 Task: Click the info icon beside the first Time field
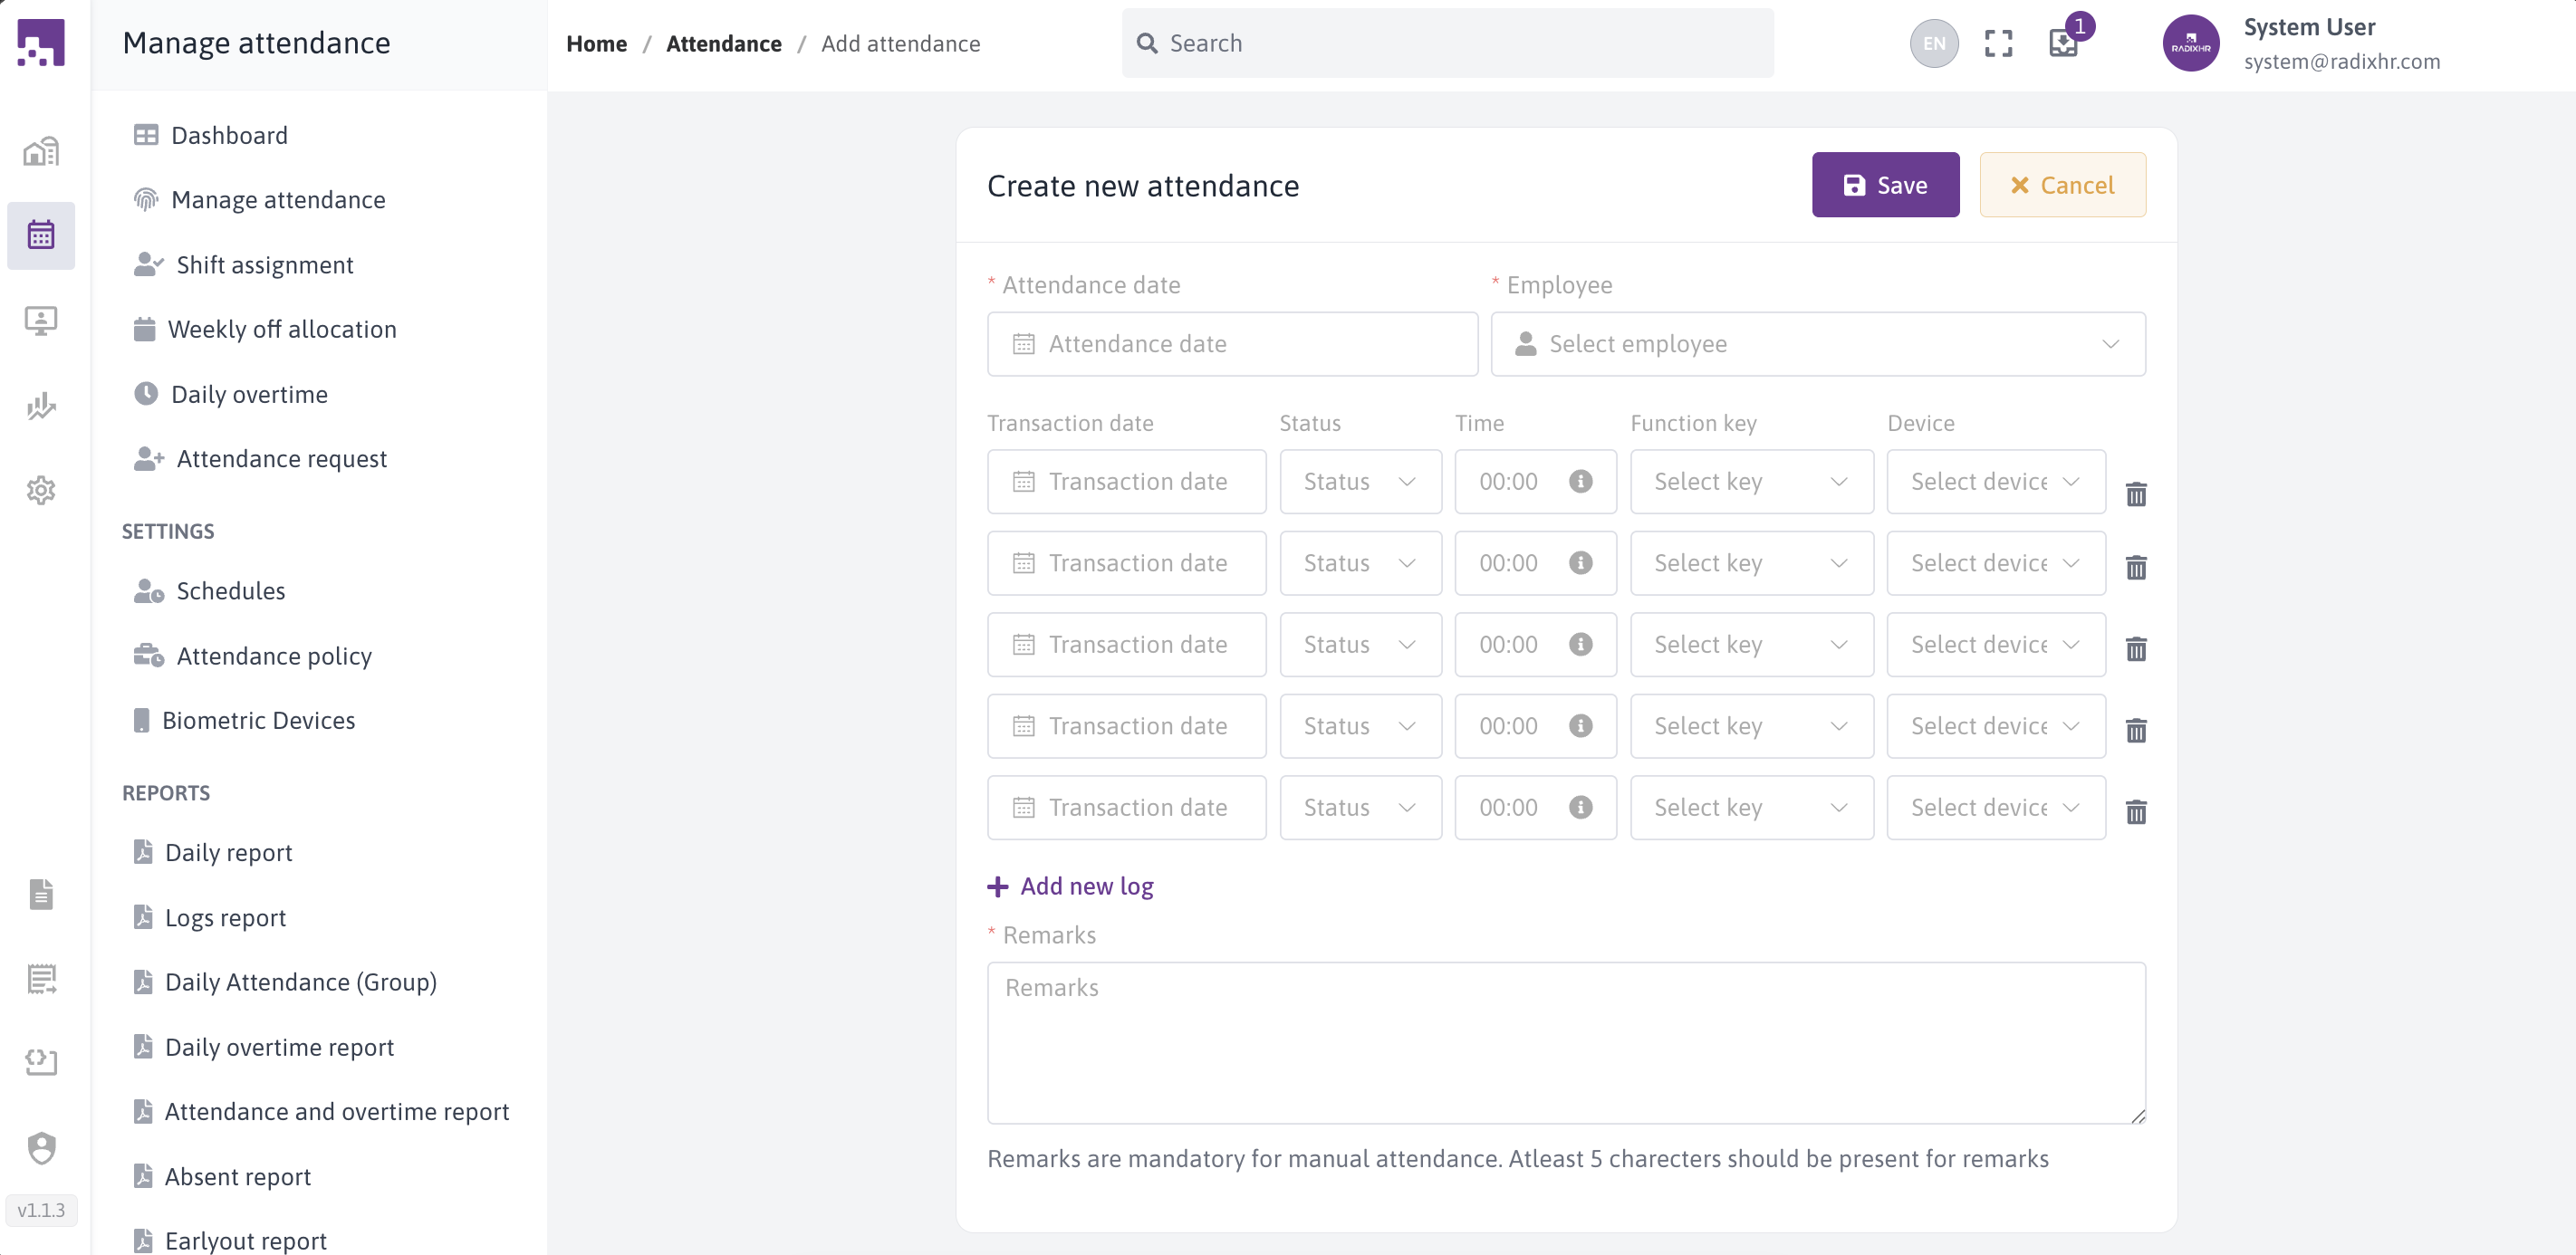click(x=1580, y=481)
